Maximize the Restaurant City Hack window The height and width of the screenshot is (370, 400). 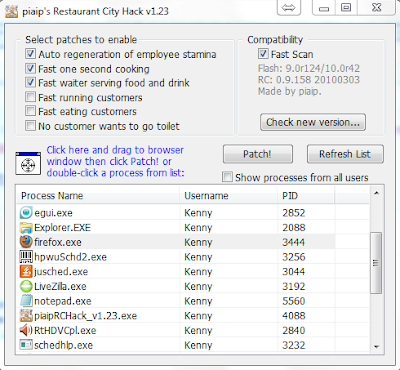click(x=346, y=8)
